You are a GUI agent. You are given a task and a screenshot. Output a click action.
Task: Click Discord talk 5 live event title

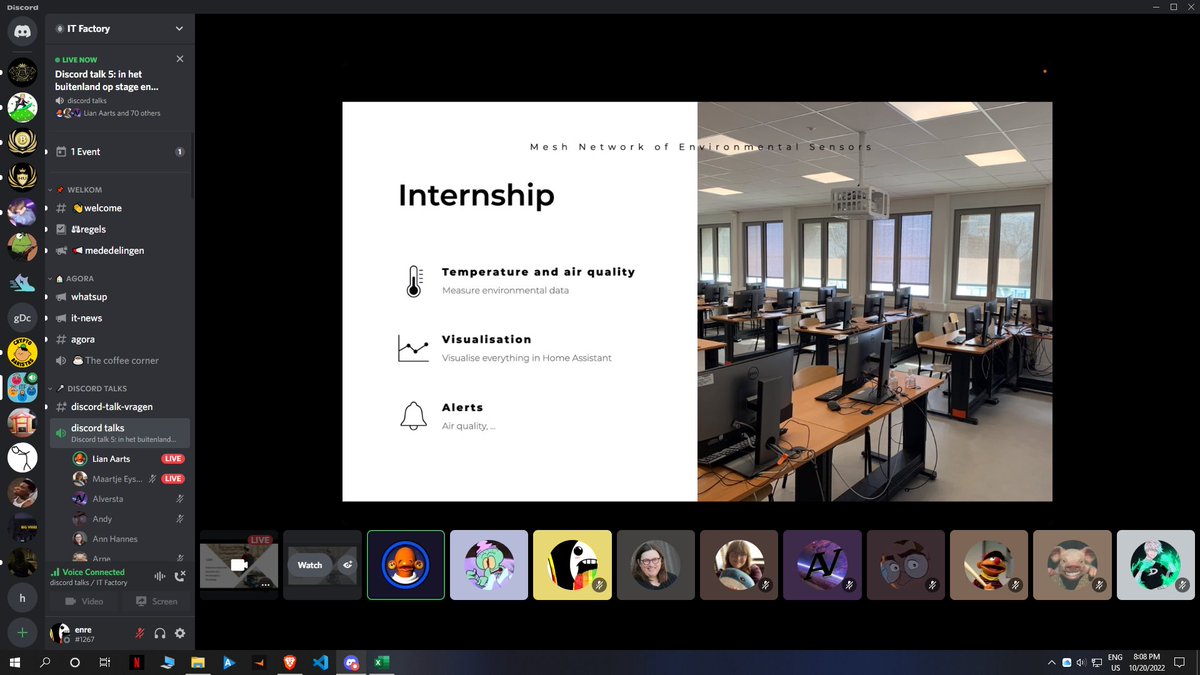[x=107, y=80]
